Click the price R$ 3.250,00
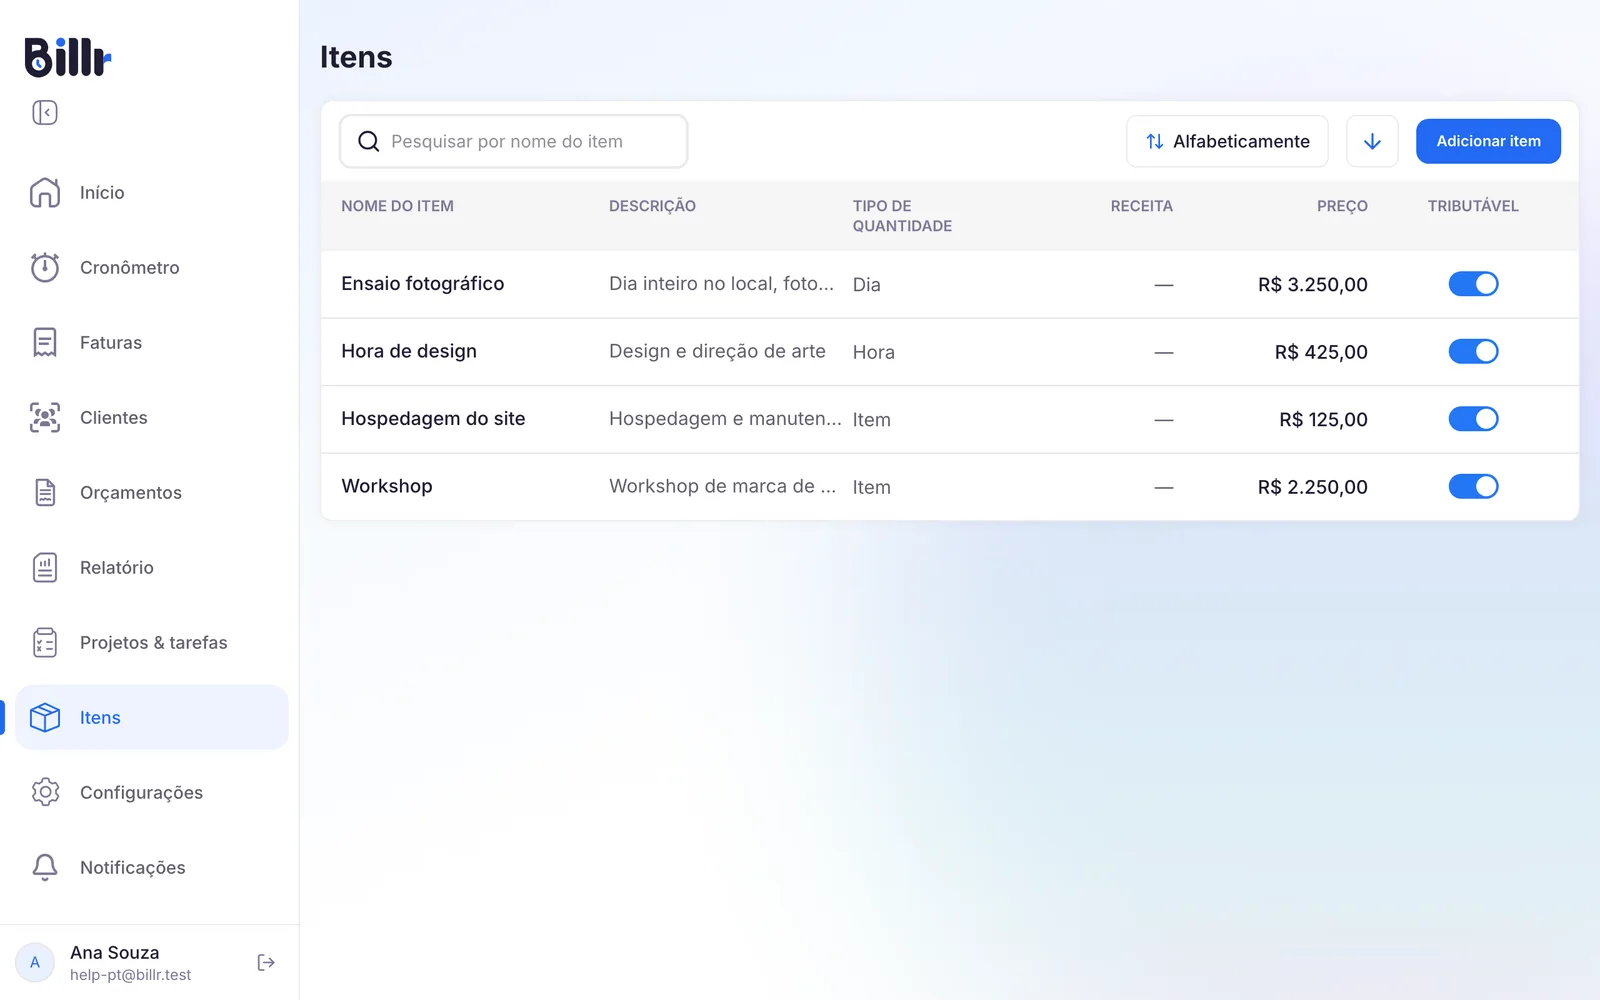 pyautogui.click(x=1312, y=285)
